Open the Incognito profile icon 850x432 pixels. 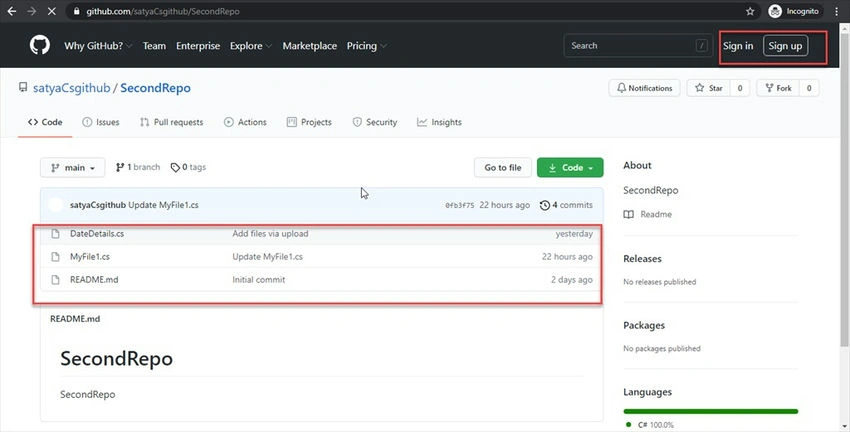pyautogui.click(x=775, y=11)
